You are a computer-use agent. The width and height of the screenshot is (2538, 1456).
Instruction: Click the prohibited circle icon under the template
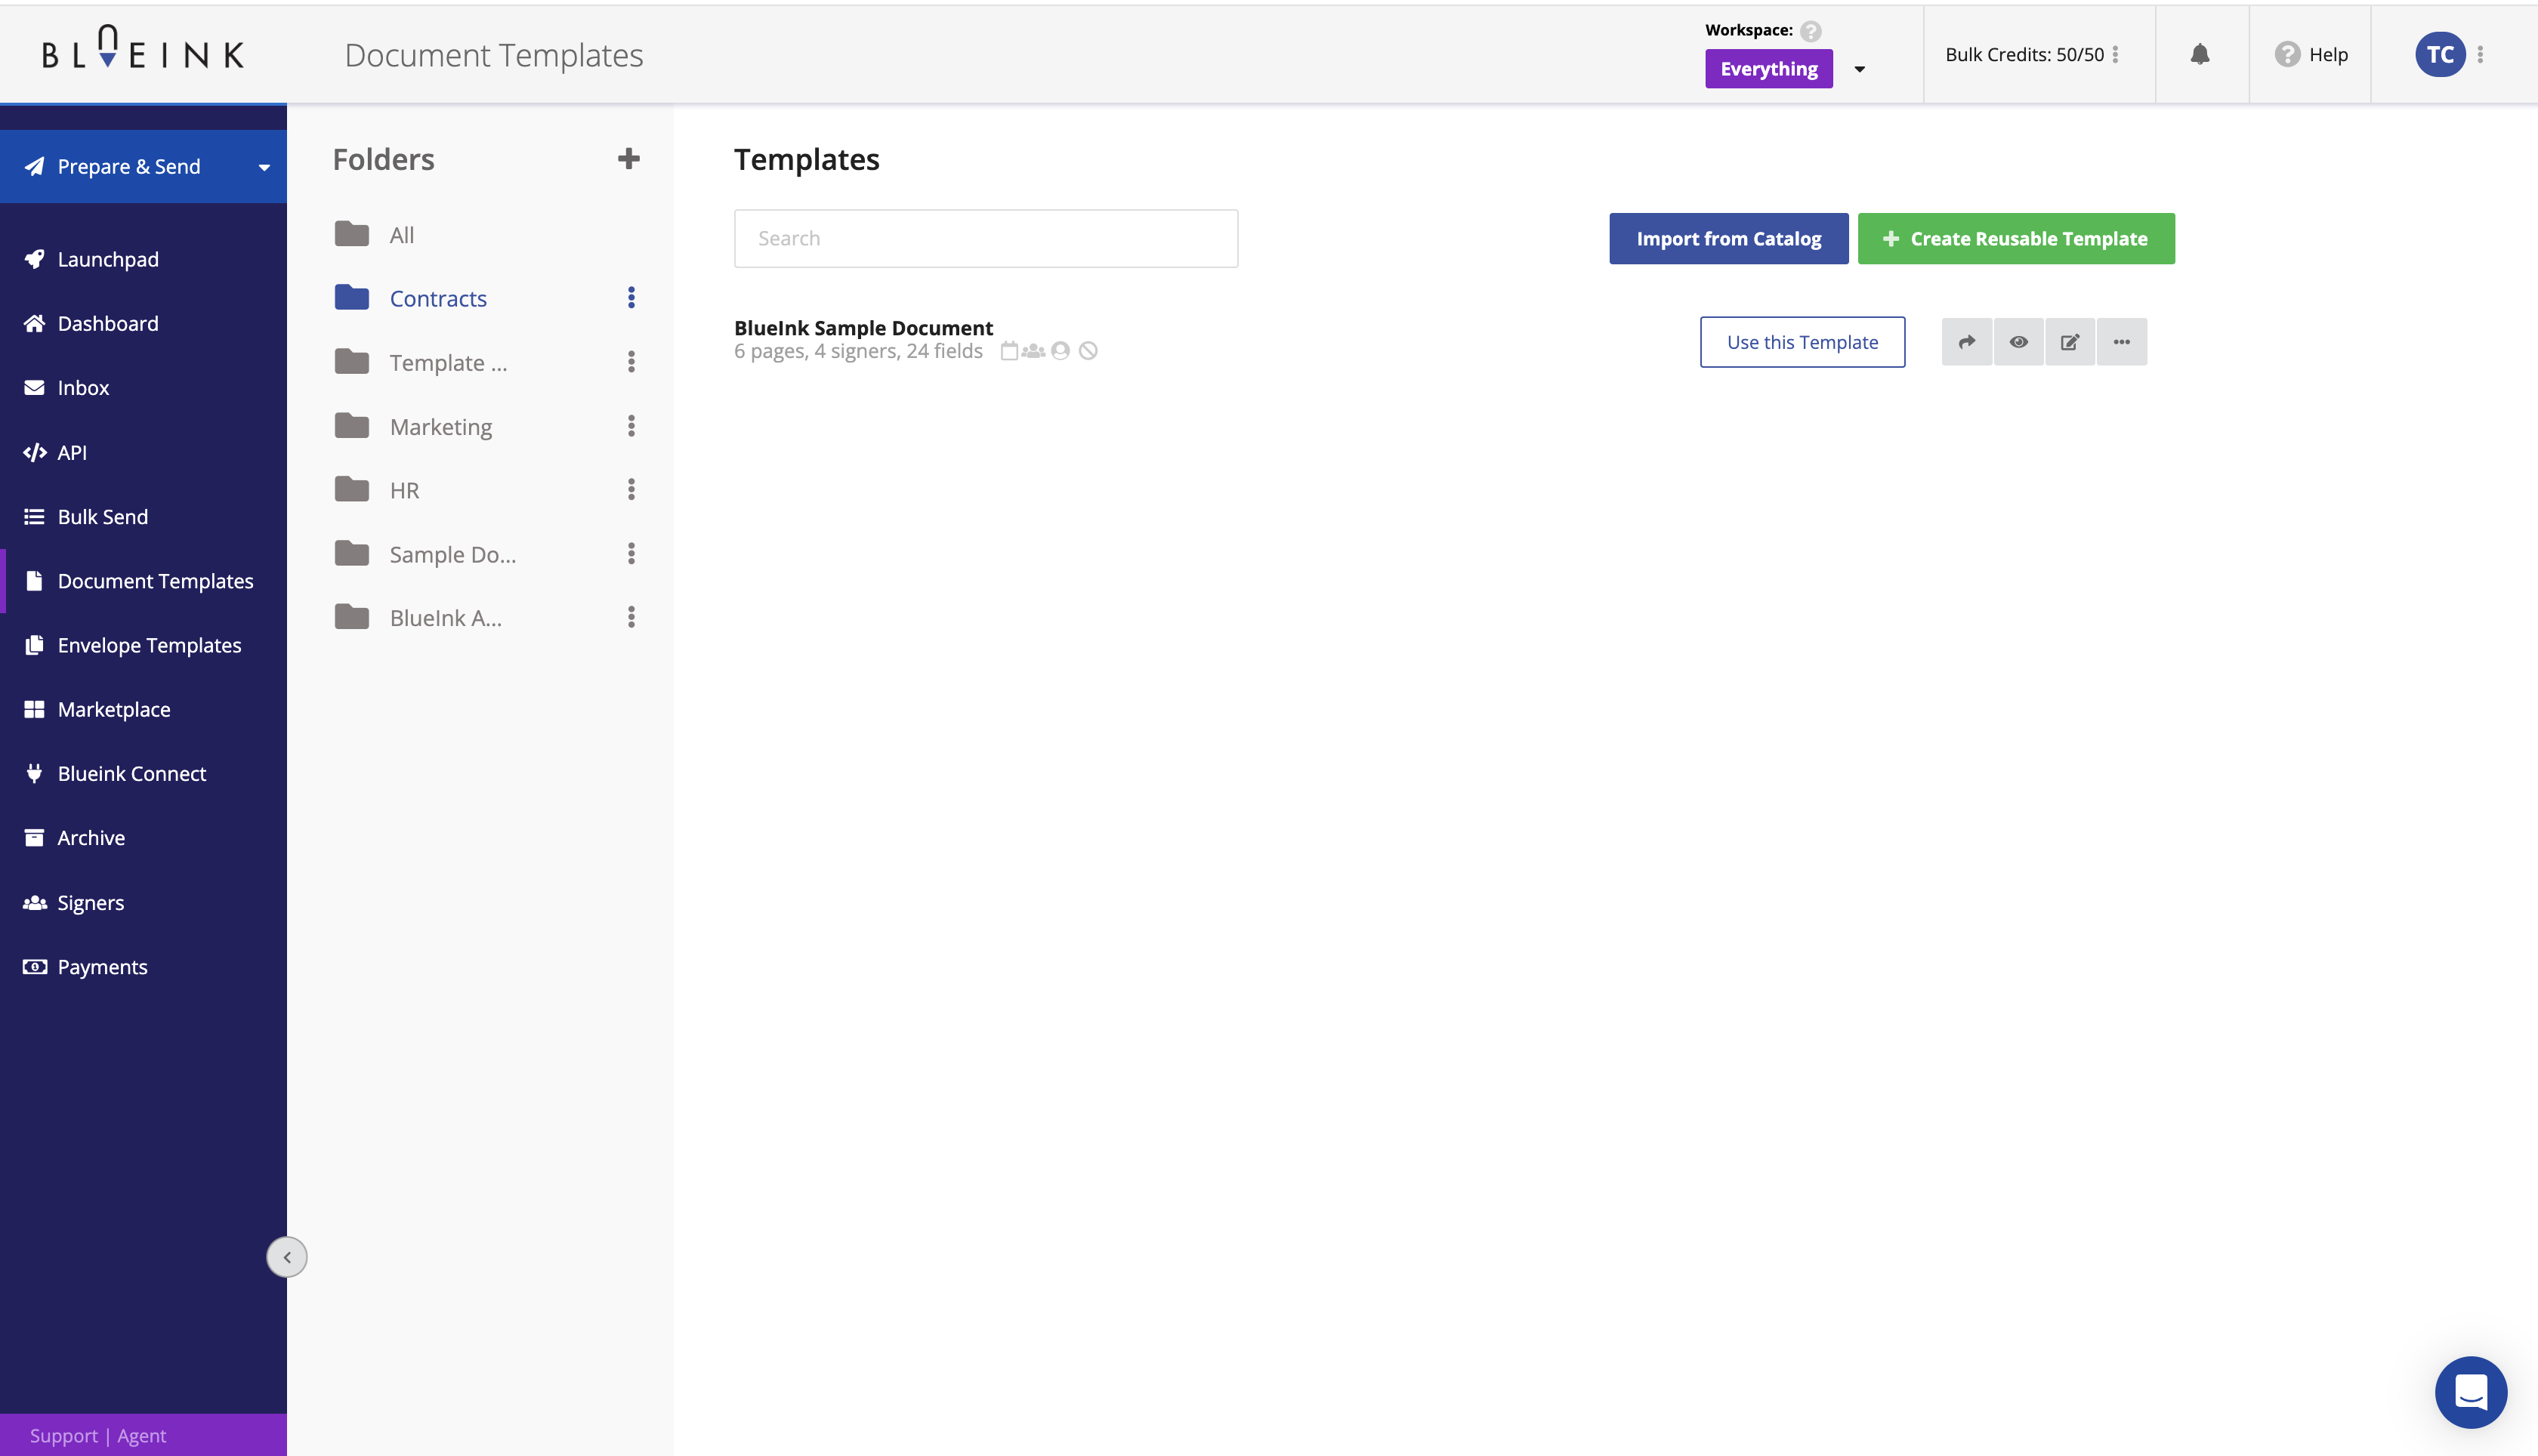1088,351
